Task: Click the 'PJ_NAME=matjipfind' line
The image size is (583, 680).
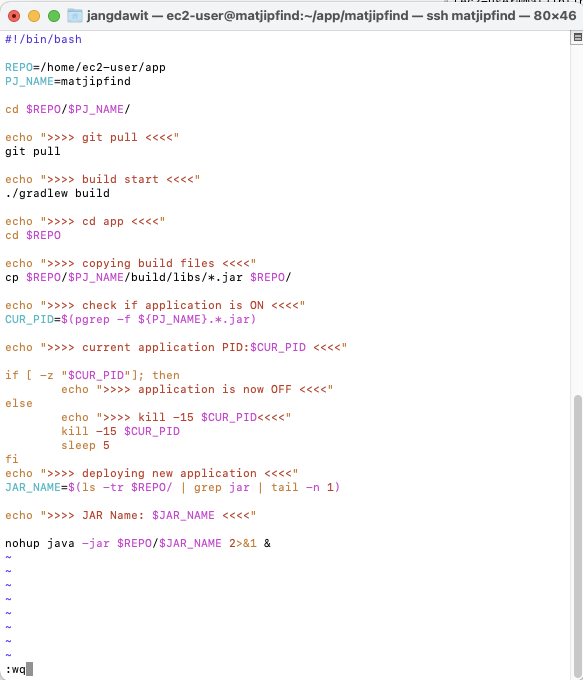Action: 68,81
